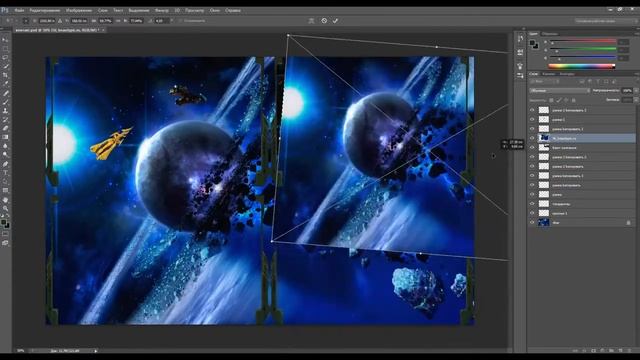Select the Blur tool
Image resolution: width=640 pixels, height=360 pixels.
5,146
